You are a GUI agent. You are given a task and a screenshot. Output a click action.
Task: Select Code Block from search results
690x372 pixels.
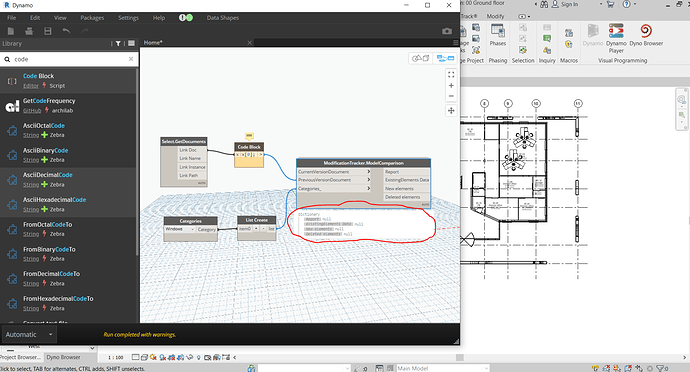coord(68,81)
